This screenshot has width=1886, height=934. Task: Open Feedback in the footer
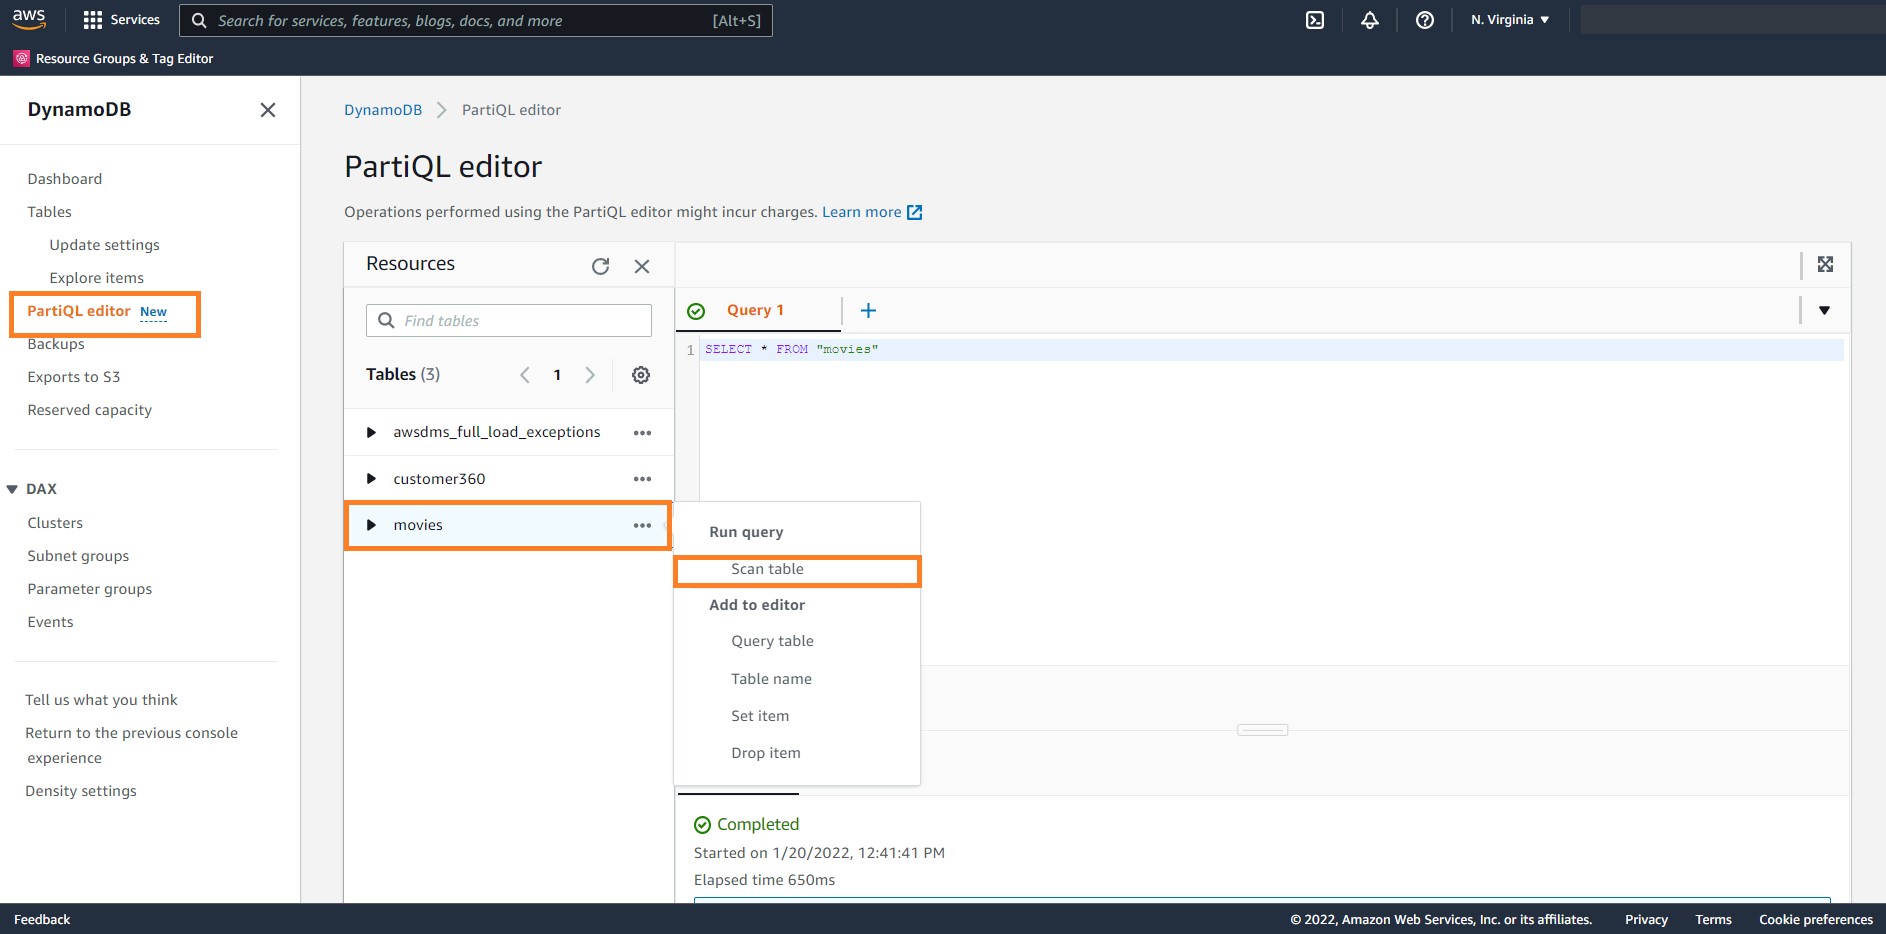point(42,920)
